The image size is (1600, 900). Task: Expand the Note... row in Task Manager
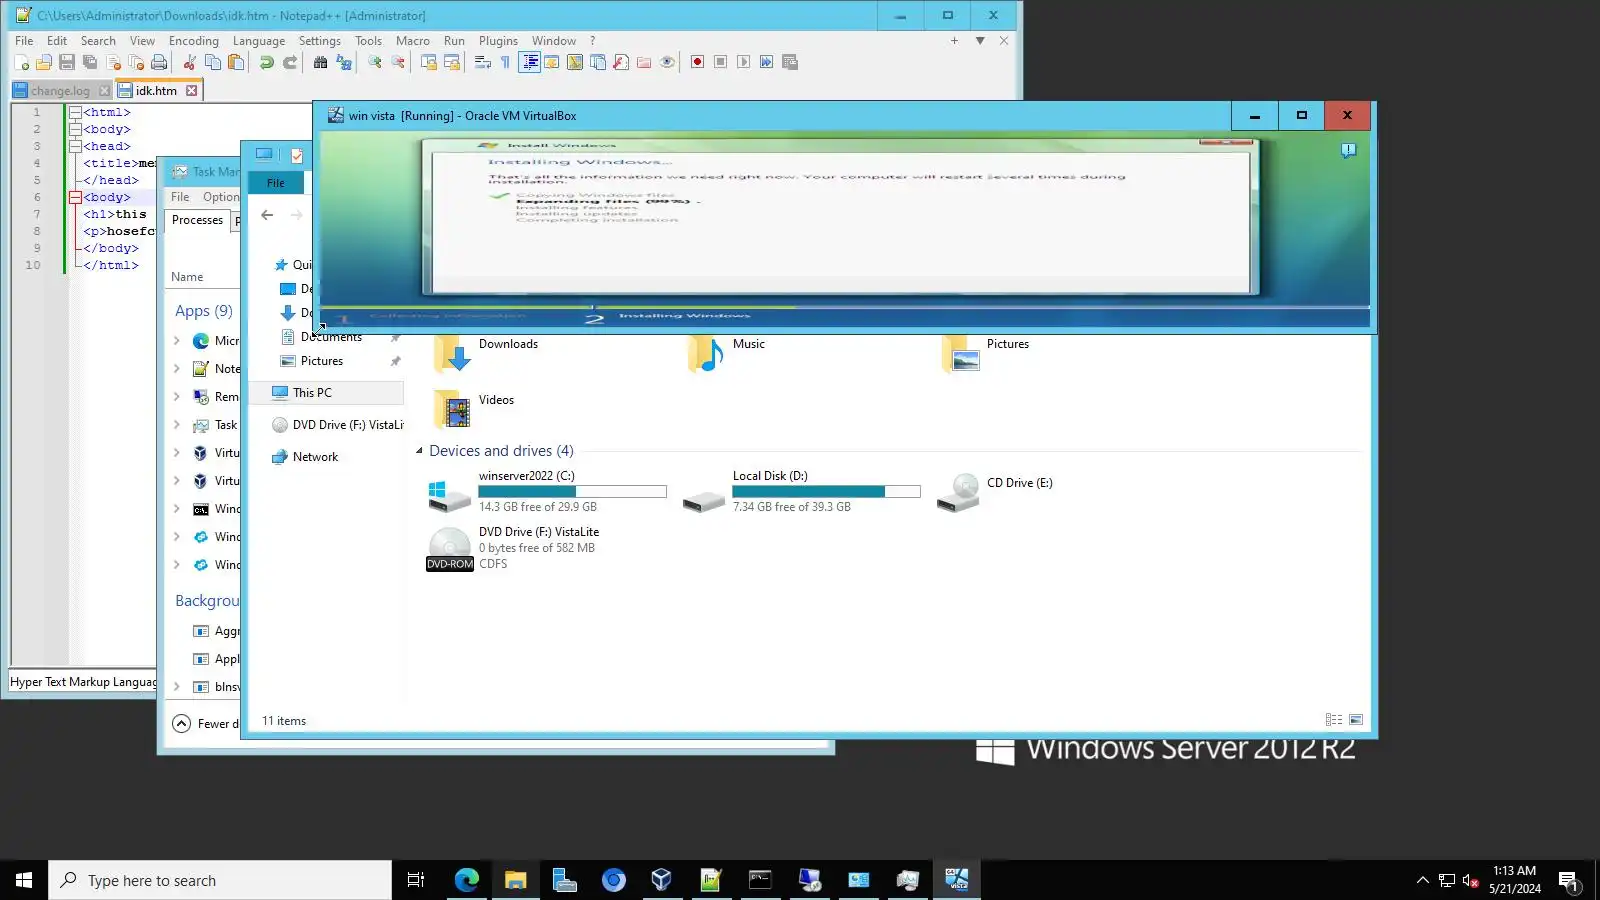pyautogui.click(x=177, y=369)
